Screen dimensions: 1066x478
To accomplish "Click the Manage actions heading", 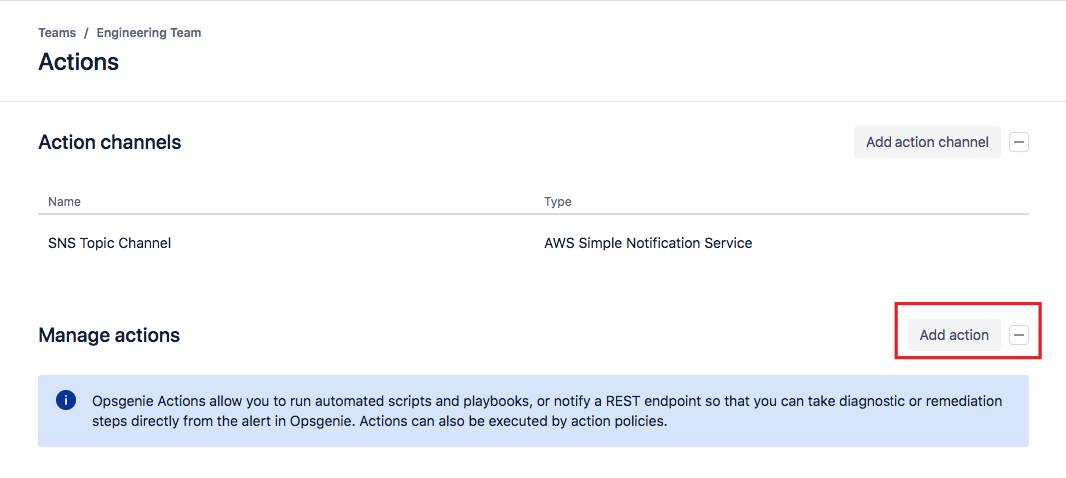I will pyautogui.click(x=109, y=335).
